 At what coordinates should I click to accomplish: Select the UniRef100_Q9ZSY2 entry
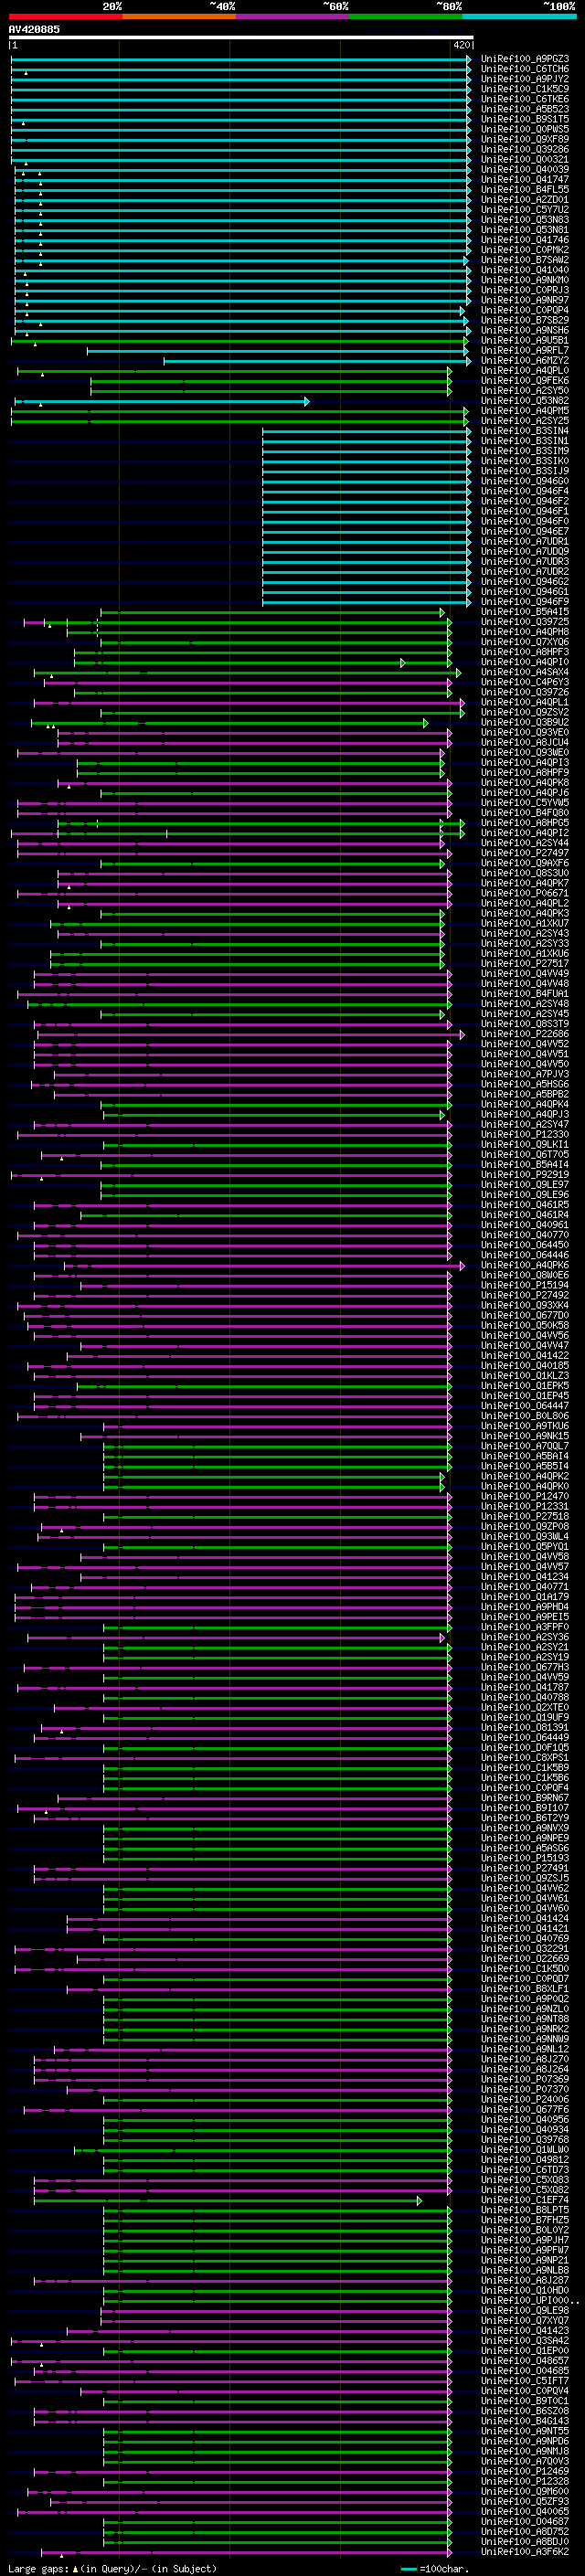(525, 712)
